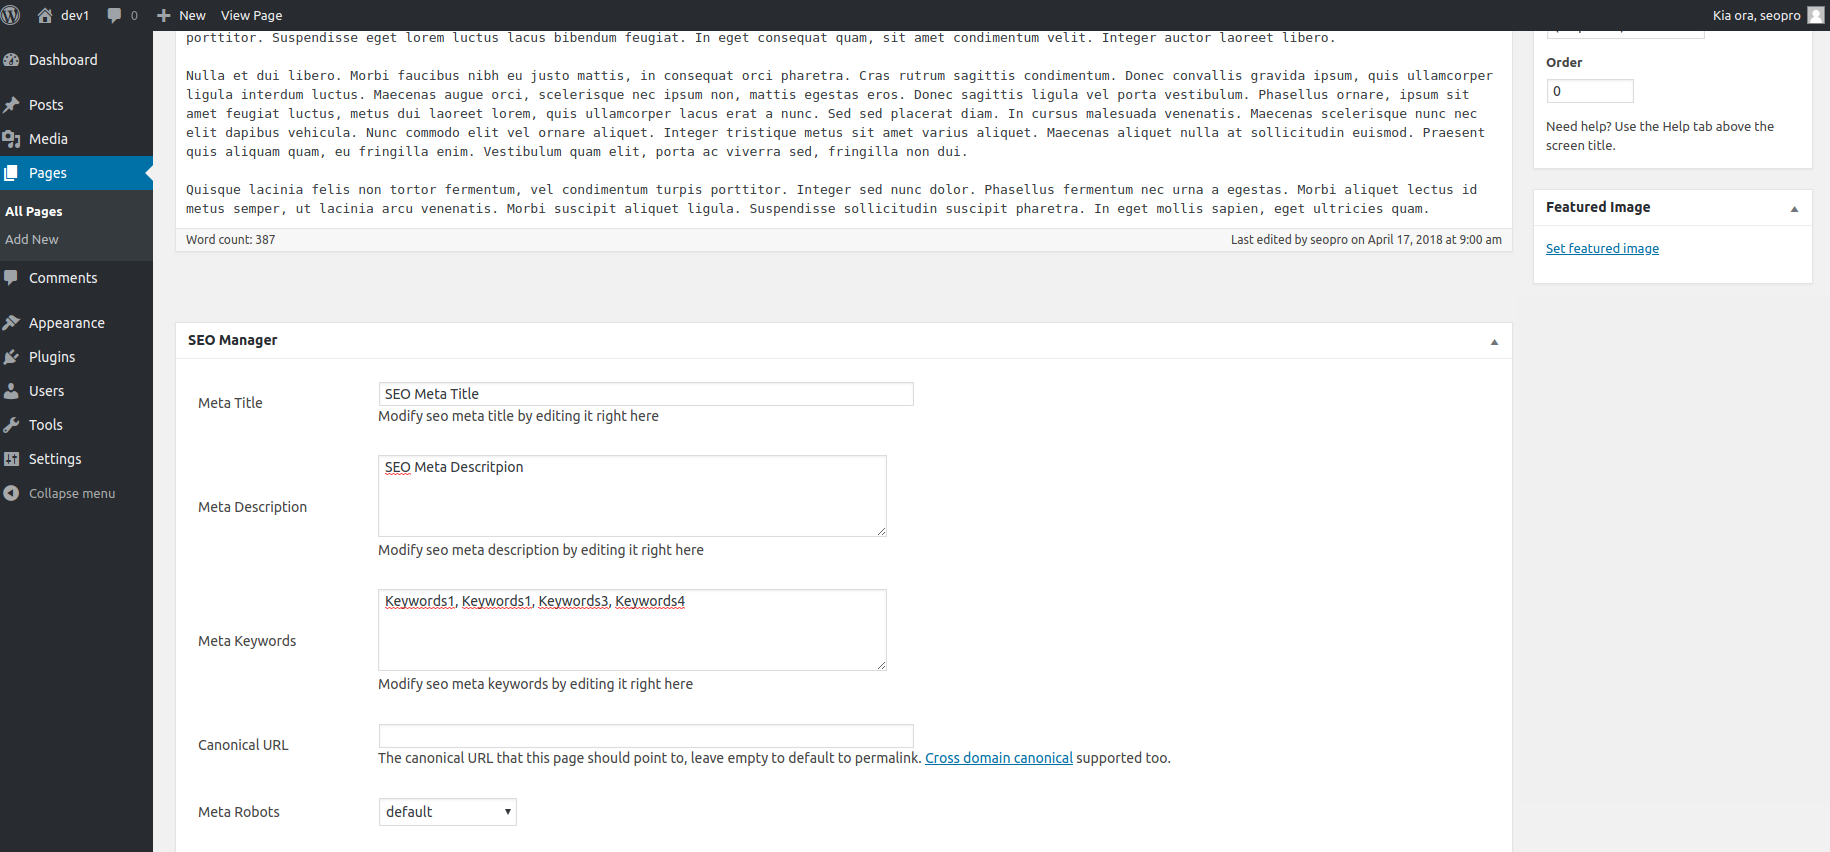Open Add New under Pages
1830x852 pixels.
(32, 240)
